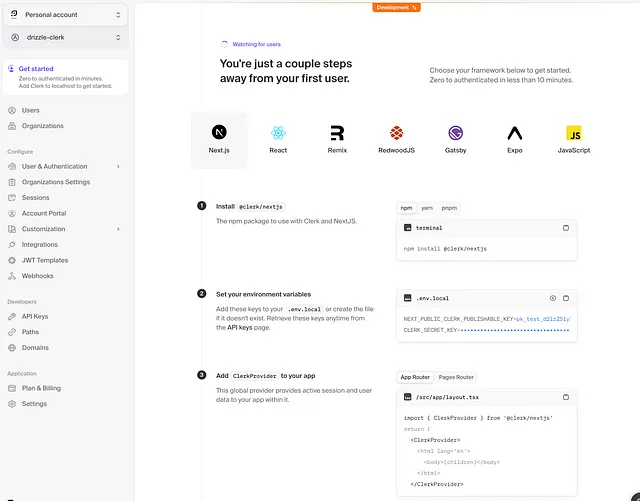
Task: Follow the API keys page link
Action: tap(240, 327)
